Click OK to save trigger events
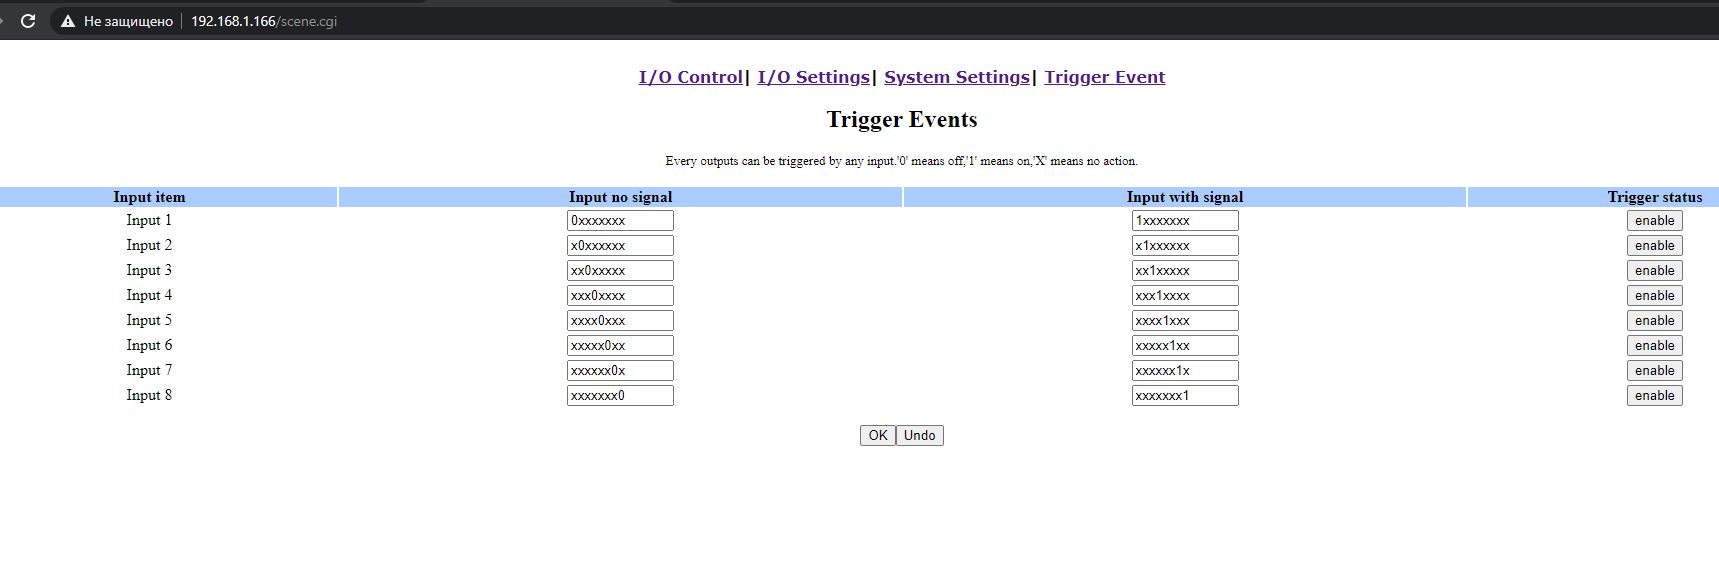1719x580 pixels. (877, 435)
